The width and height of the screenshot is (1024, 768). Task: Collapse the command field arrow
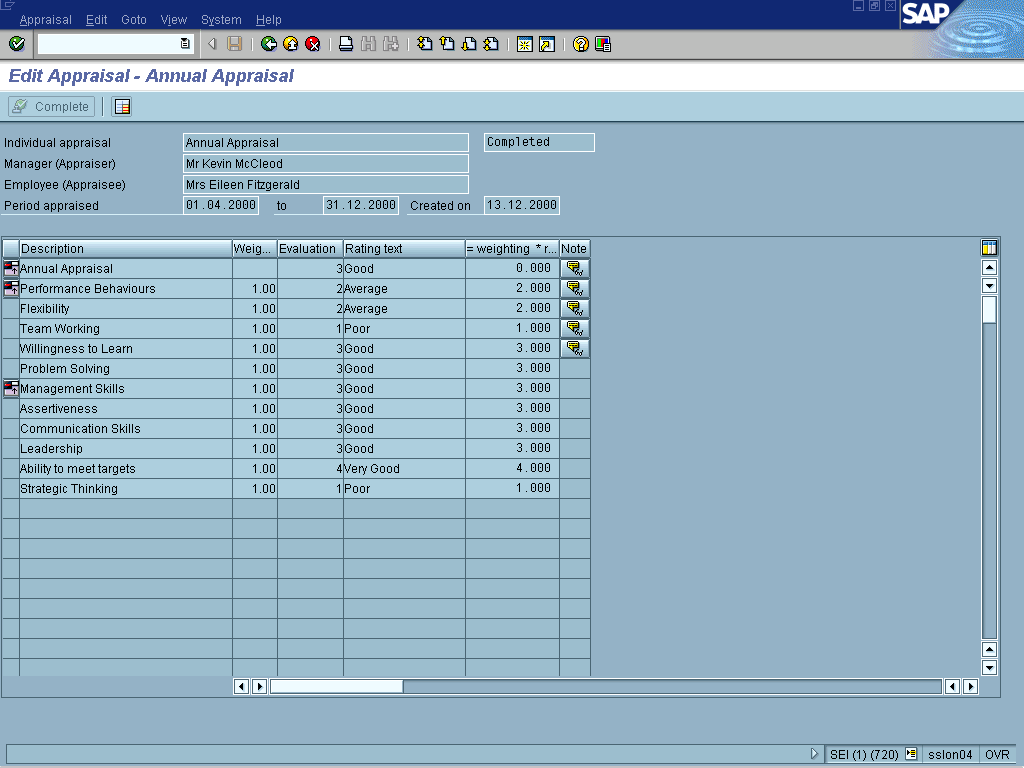click(x=212, y=44)
